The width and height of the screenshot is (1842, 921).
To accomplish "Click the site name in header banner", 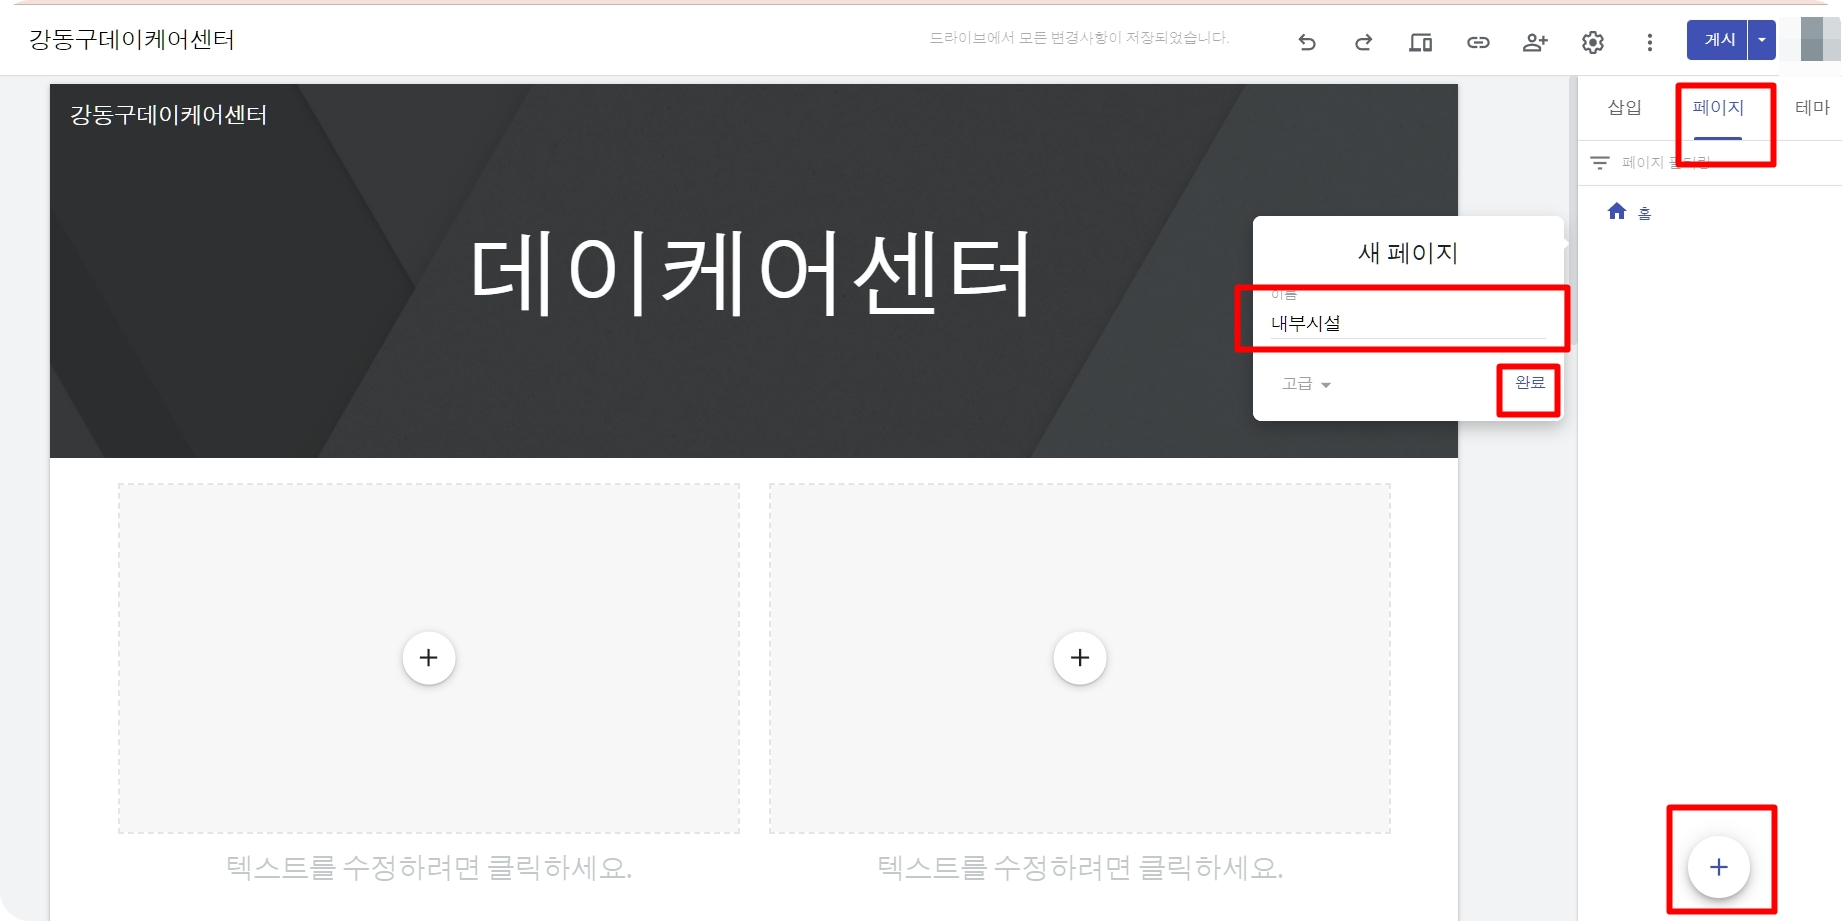I will pyautogui.click(x=169, y=115).
